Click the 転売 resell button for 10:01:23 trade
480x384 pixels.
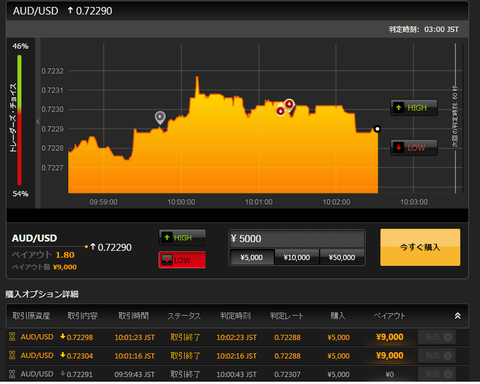pos(437,337)
